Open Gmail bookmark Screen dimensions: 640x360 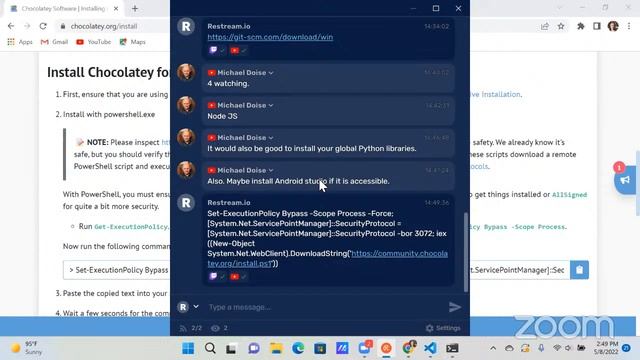[54, 42]
